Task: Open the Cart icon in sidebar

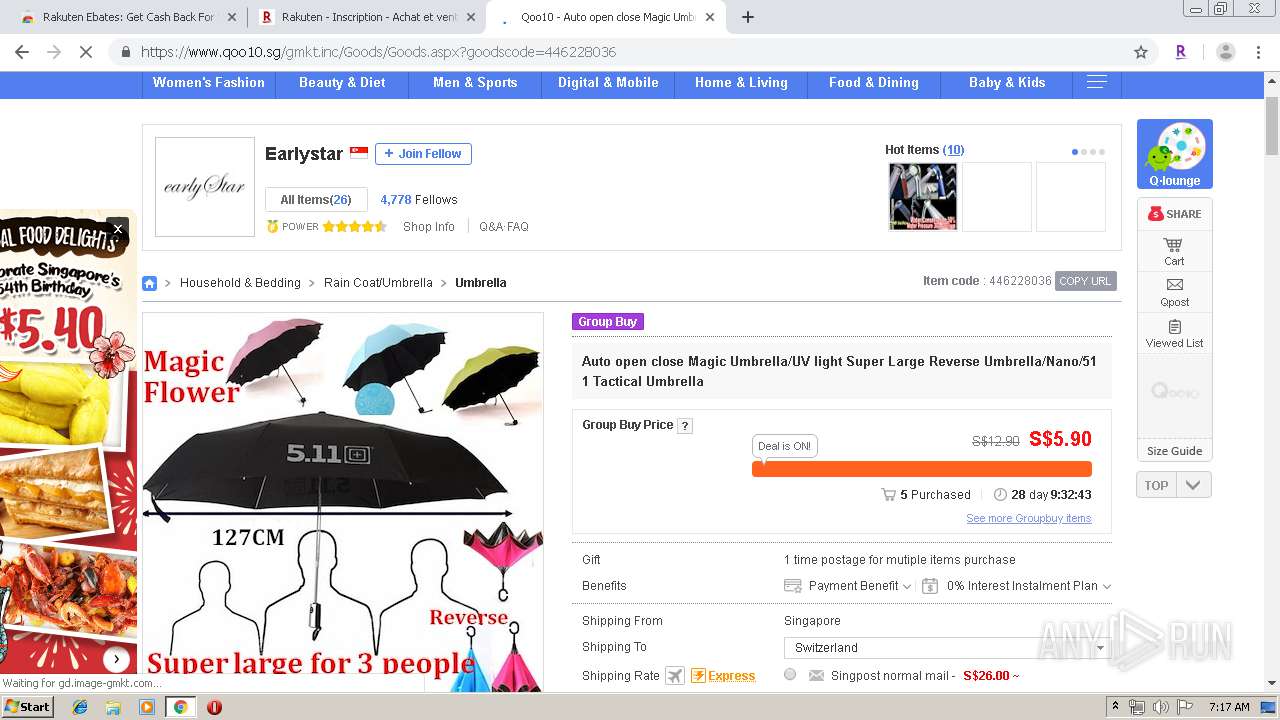Action: pyautogui.click(x=1174, y=251)
